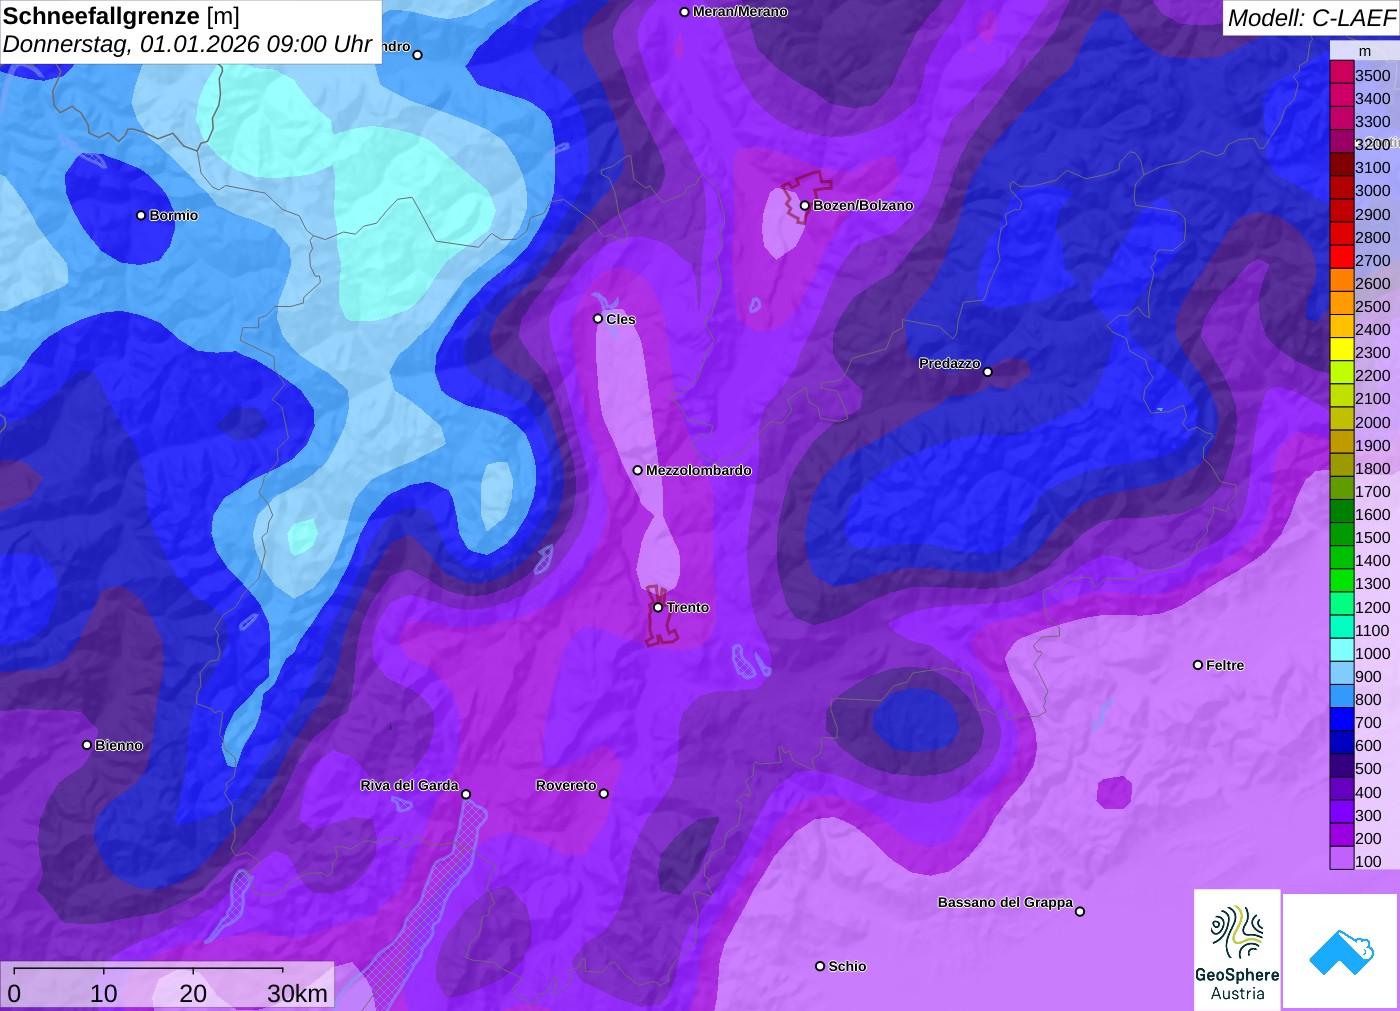Click the Cles location marker
The height and width of the screenshot is (1011, 1400).
598,319
